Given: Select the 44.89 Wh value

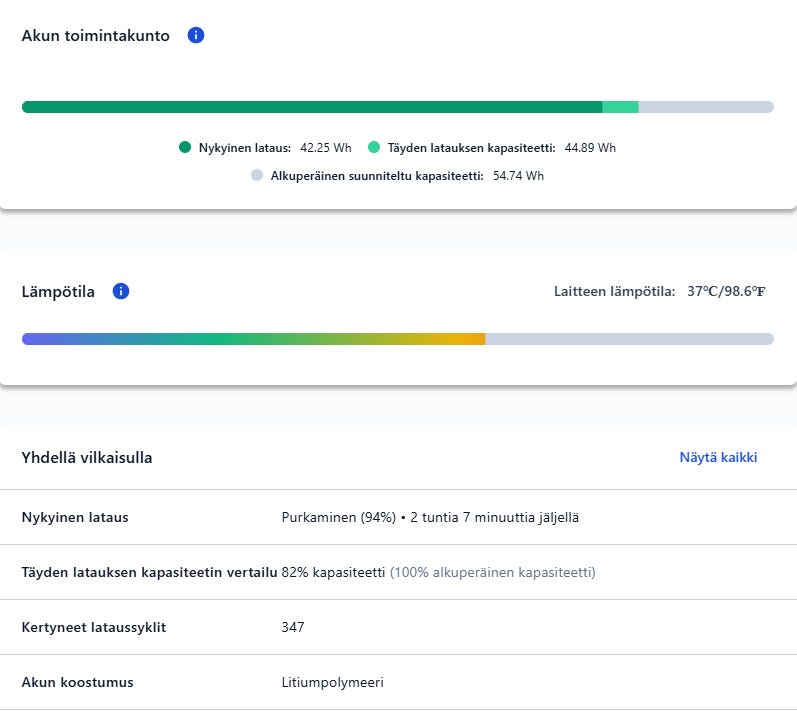Looking at the screenshot, I should 590,148.
